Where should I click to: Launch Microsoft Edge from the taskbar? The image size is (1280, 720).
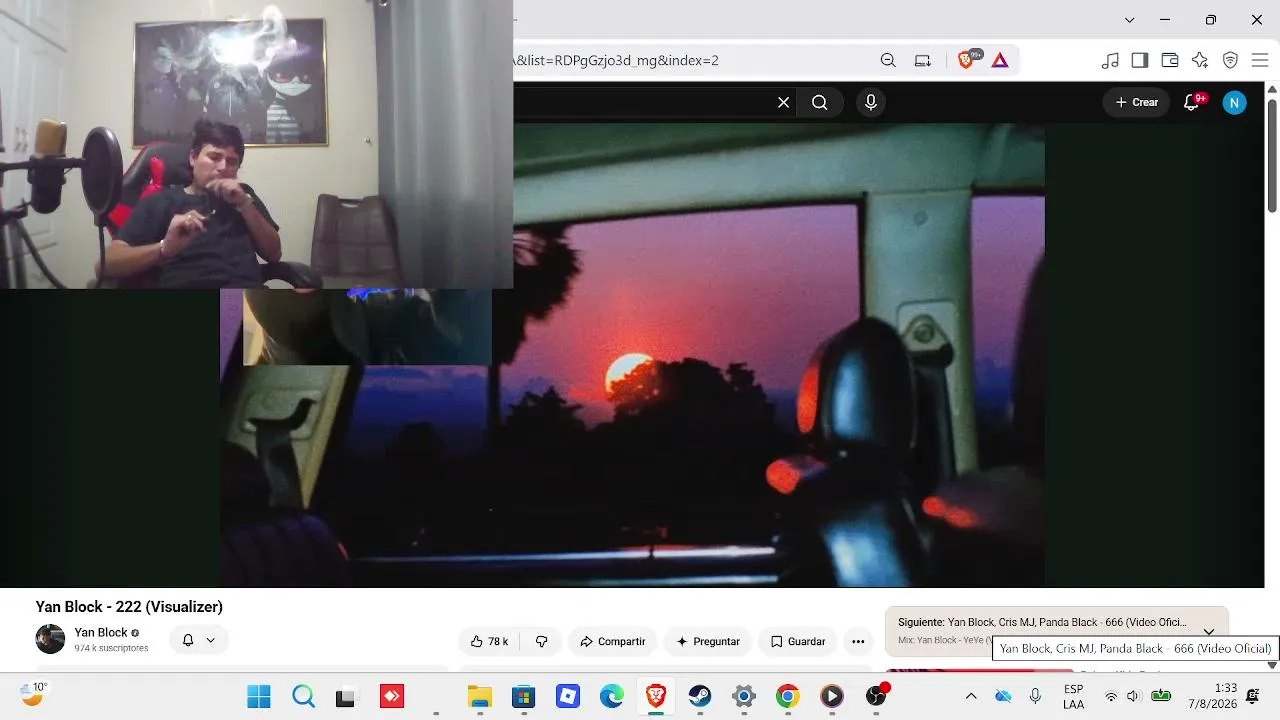[612, 696]
